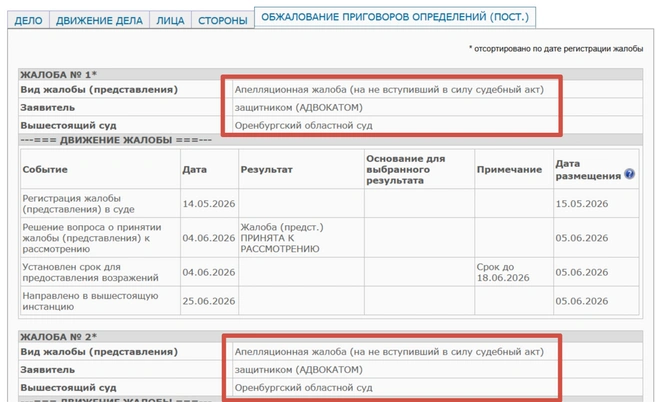Click Решение вопроса о принятии жалобы event

(92, 238)
